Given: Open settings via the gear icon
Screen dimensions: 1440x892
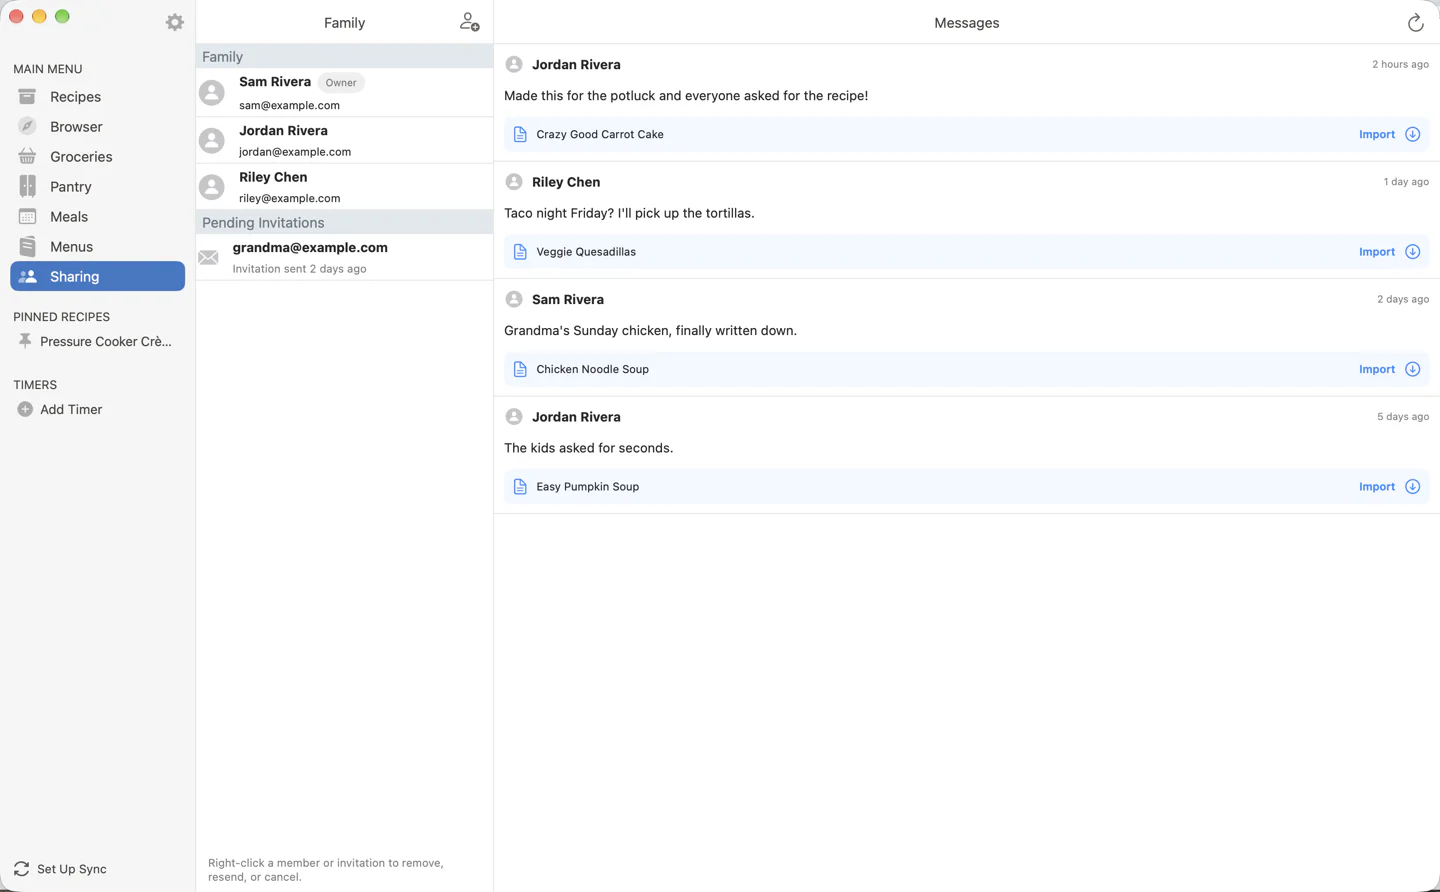Looking at the screenshot, I should coord(175,22).
